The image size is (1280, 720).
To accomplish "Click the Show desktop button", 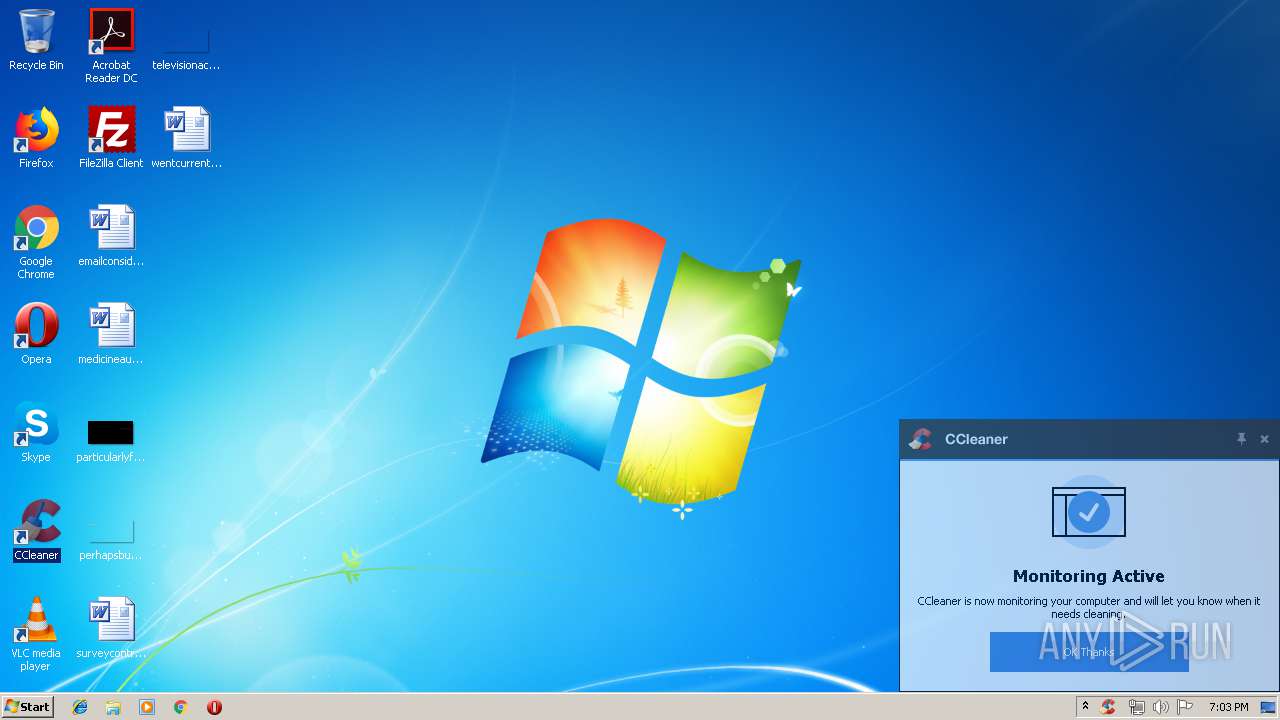I will tap(1269, 707).
